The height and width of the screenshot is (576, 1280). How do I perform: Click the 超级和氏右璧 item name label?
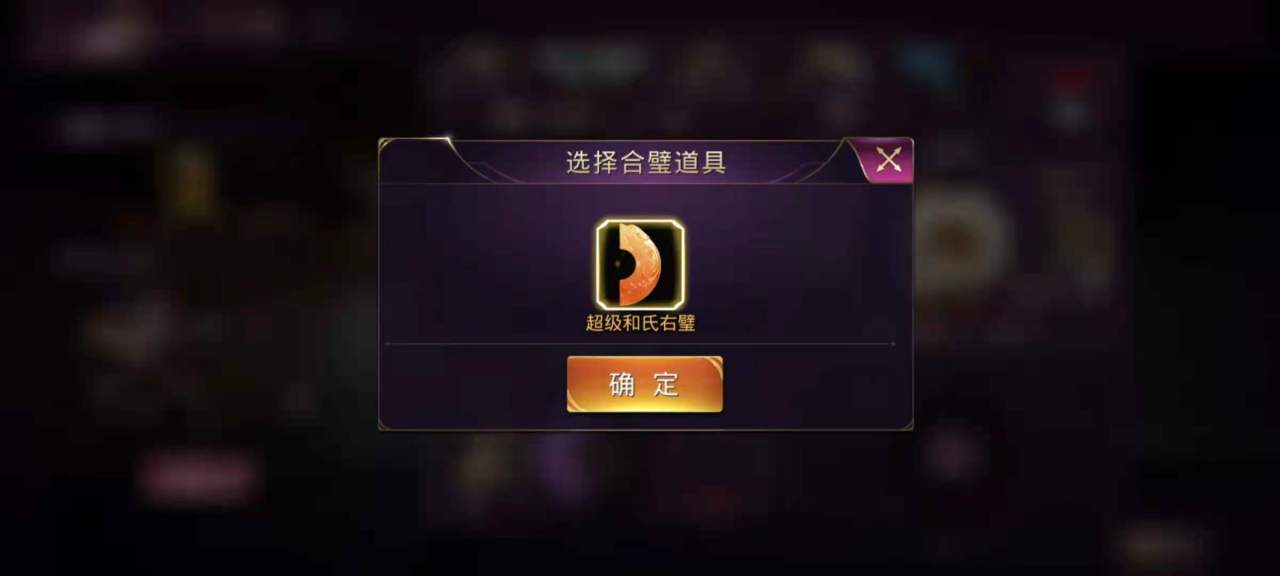[640, 324]
